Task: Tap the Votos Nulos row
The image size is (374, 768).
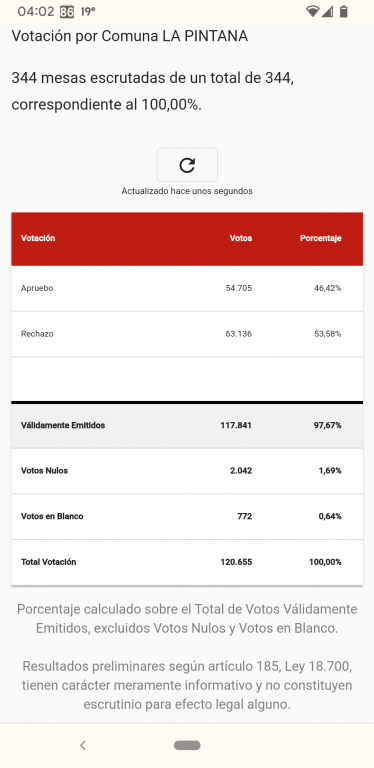Action: (x=187, y=471)
